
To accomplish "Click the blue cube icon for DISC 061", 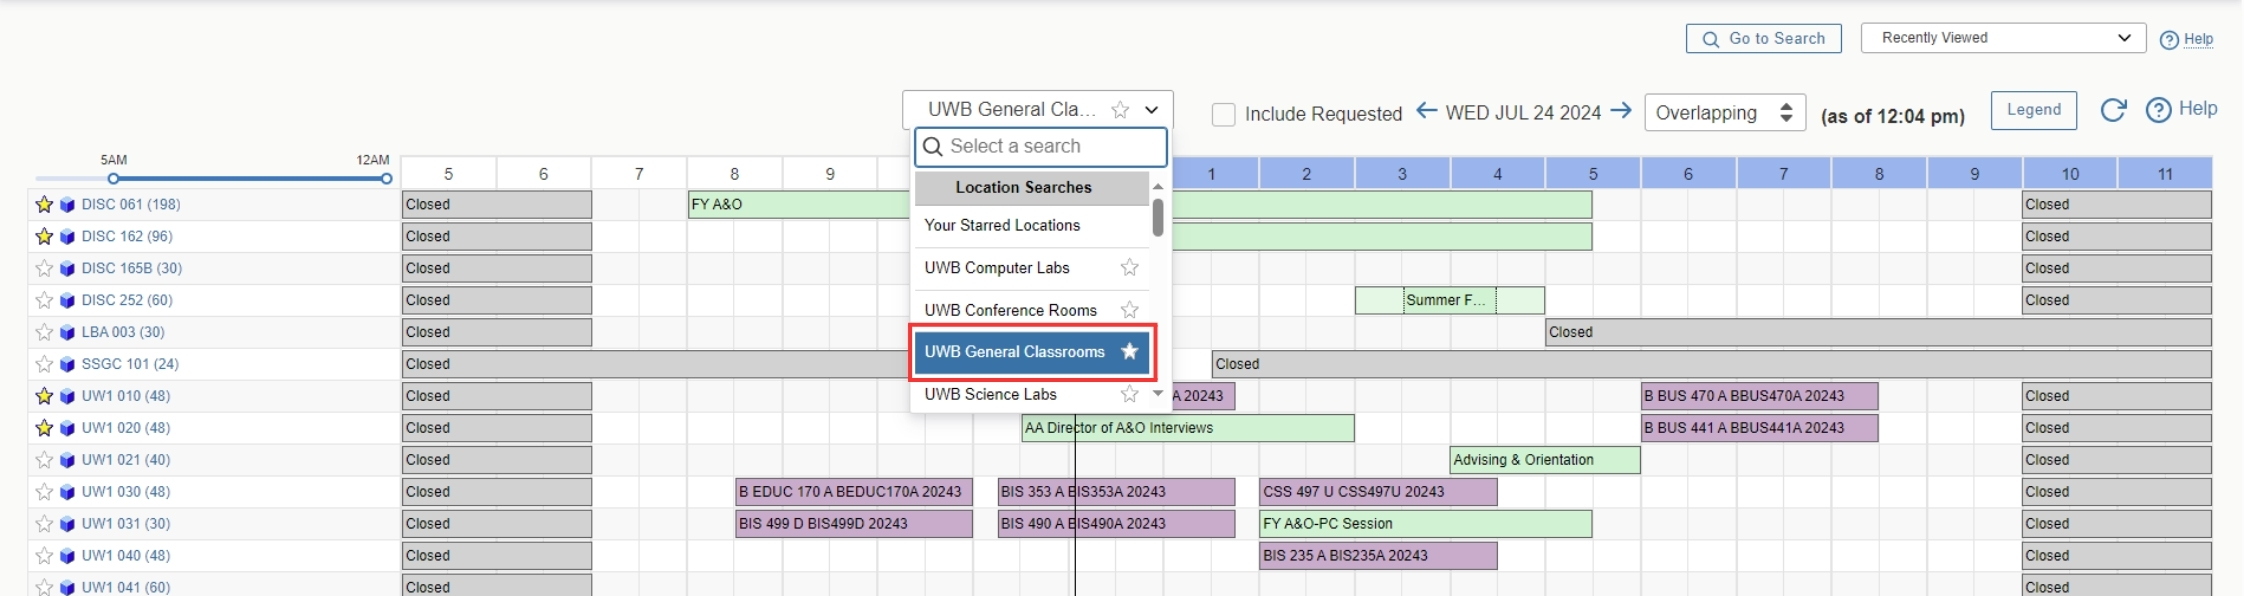I will pyautogui.click(x=67, y=205).
